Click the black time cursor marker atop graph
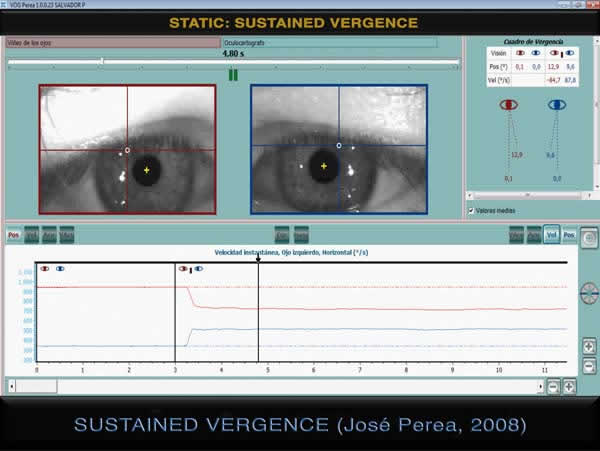The height and width of the screenshot is (451, 600). point(258,258)
